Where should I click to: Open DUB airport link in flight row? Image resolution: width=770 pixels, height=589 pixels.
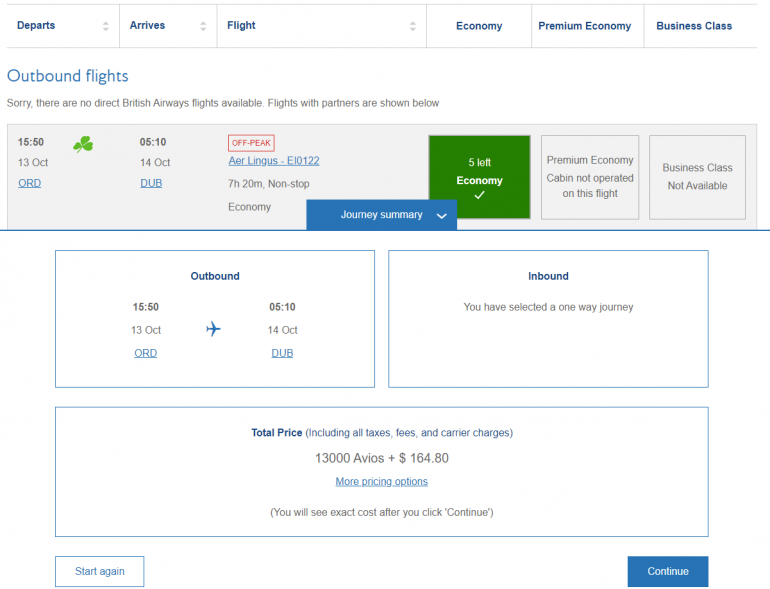[151, 183]
